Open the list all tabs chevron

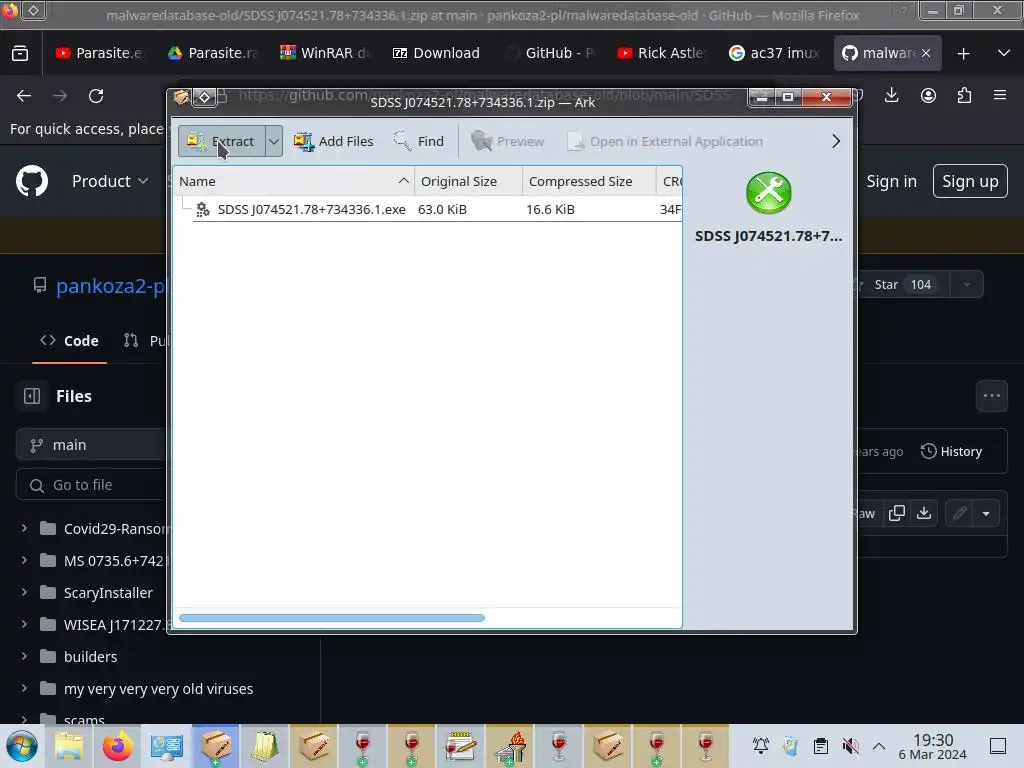[1004, 53]
